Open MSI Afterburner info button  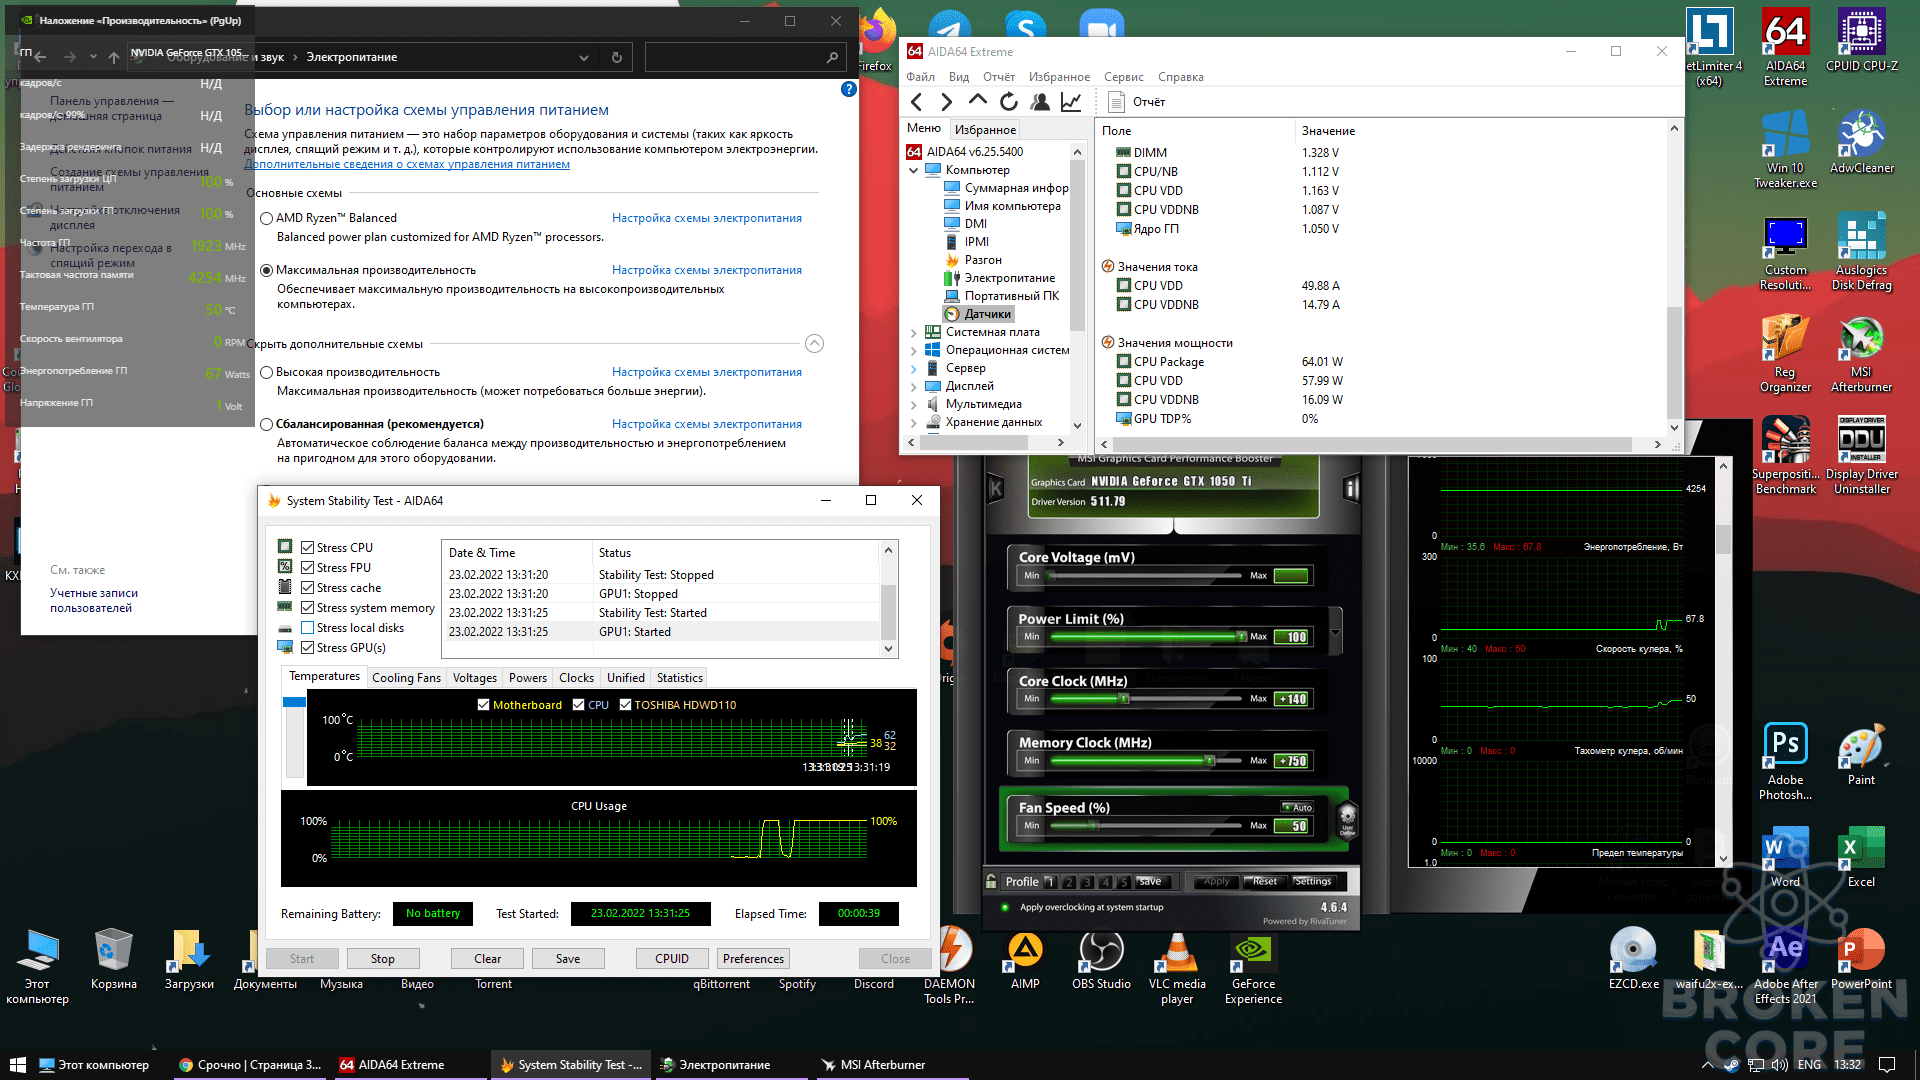(x=1351, y=488)
